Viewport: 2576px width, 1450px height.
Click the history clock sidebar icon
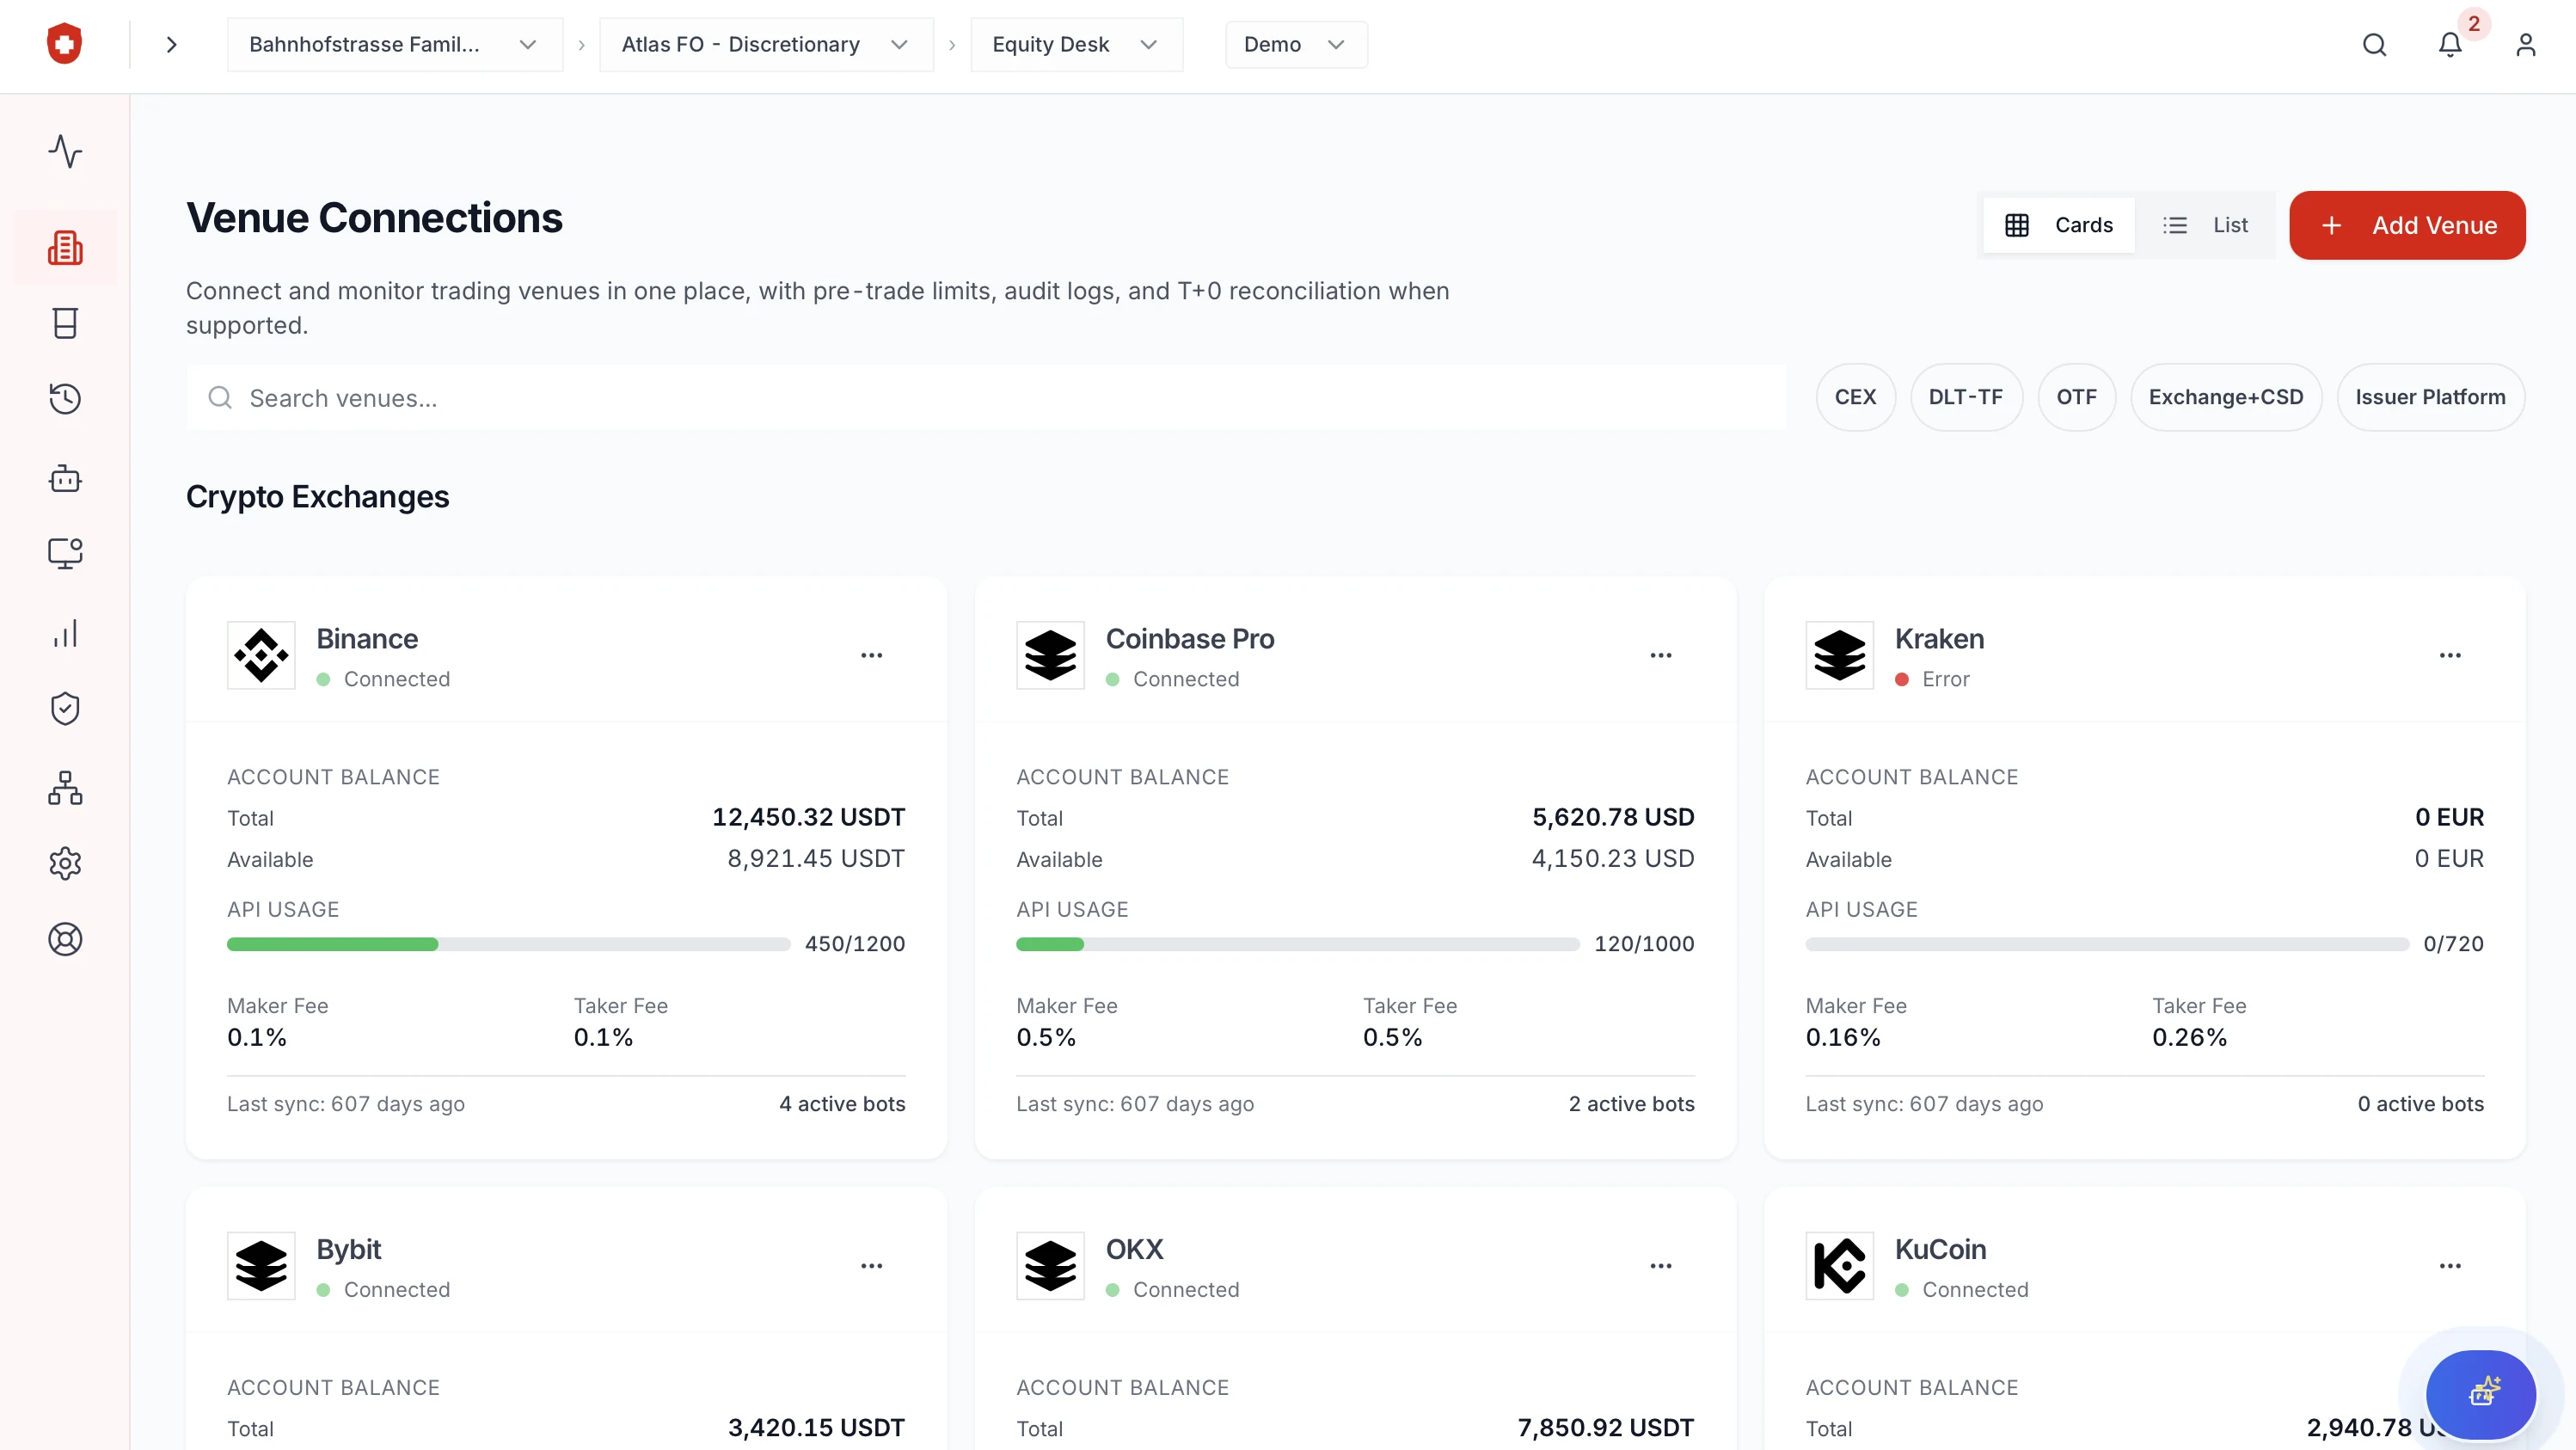pyautogui.click(x=65, y=398)
